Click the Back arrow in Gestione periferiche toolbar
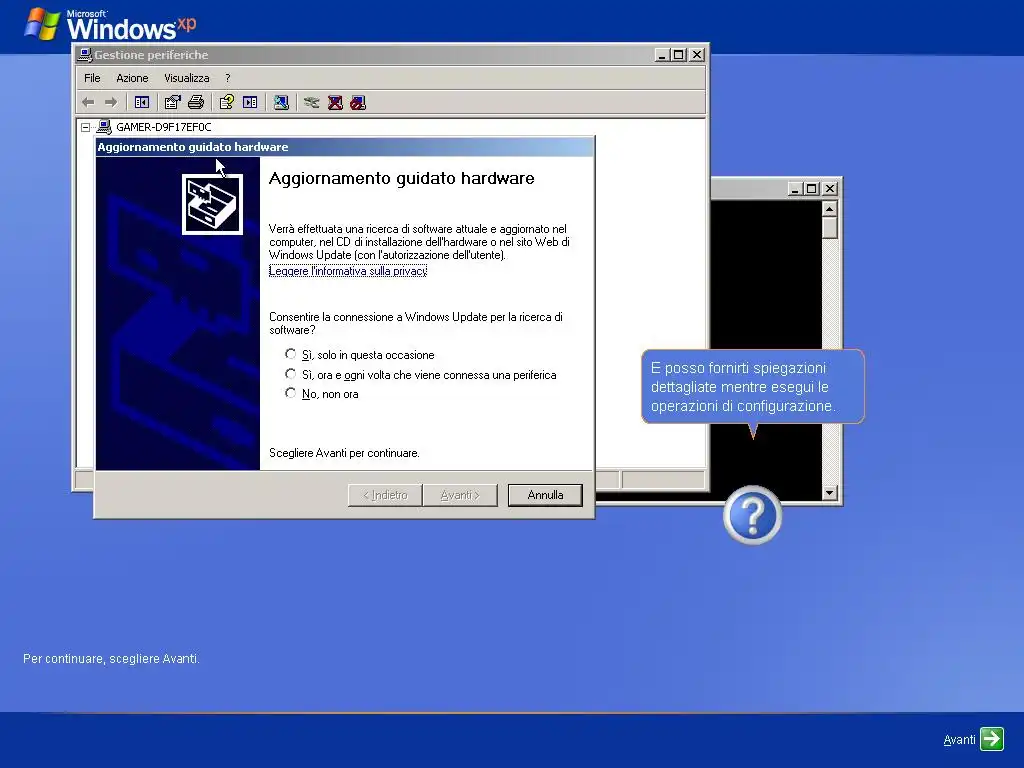 pos(88,103)
